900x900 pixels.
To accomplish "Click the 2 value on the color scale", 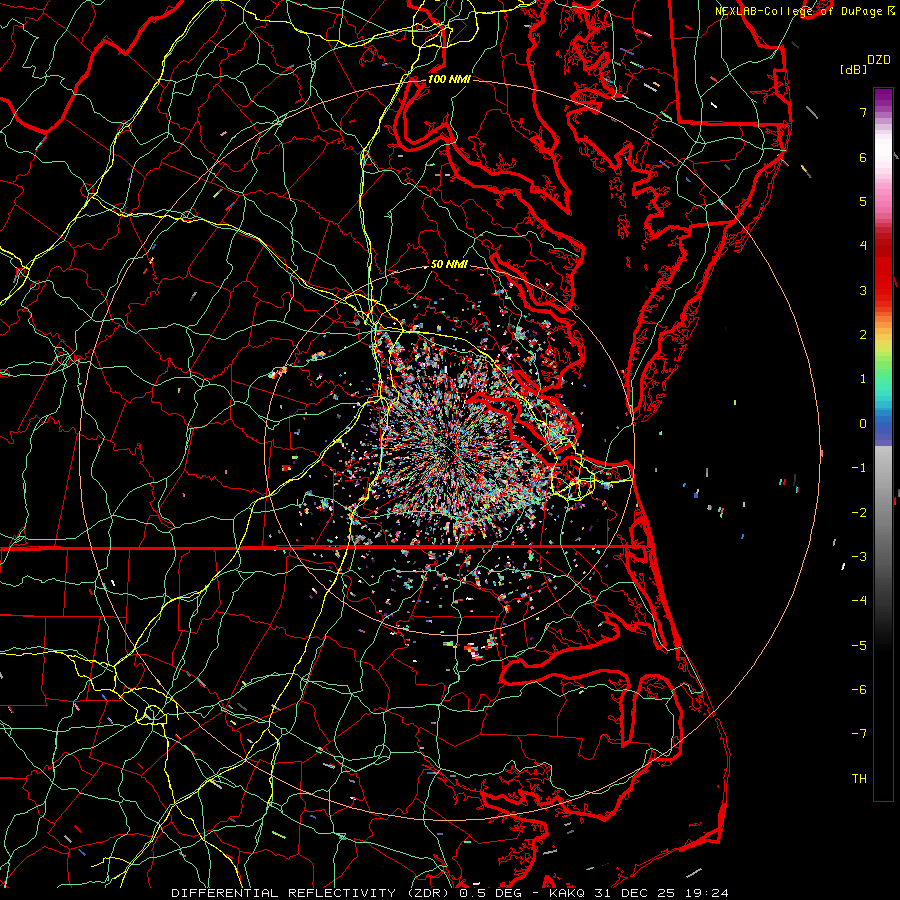I will [x=863, y=335].
